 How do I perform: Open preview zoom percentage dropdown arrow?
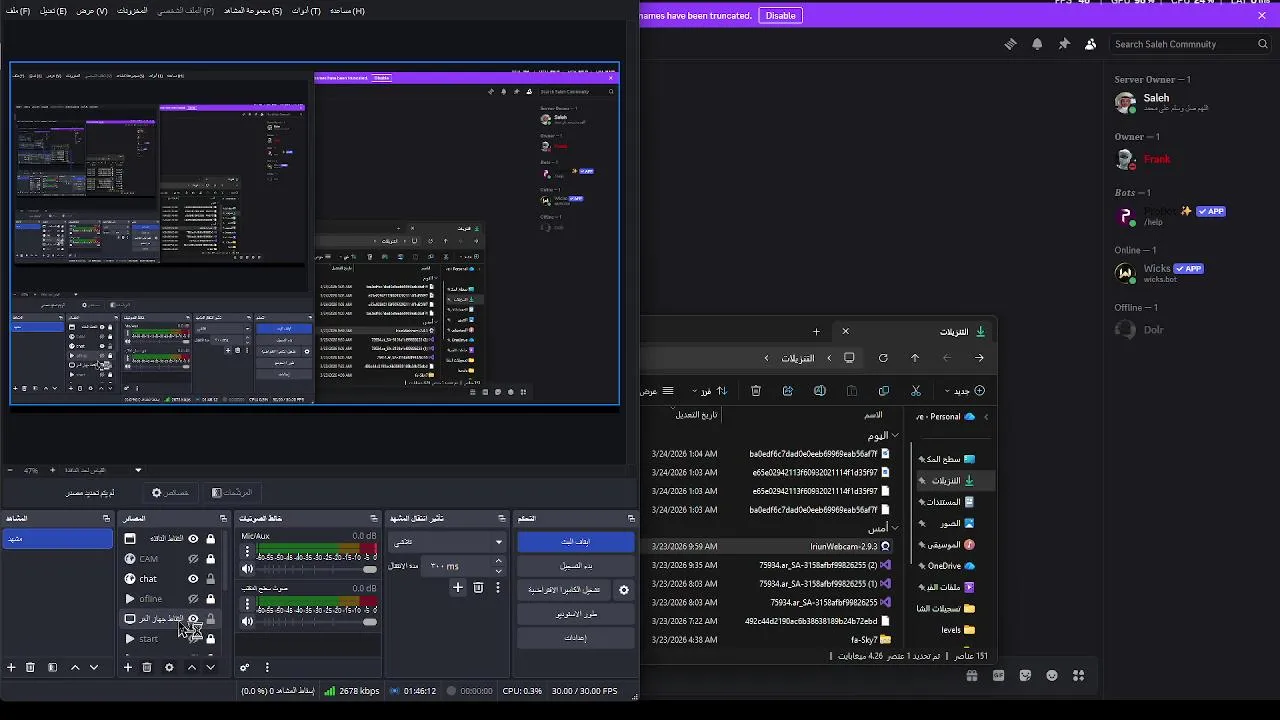(x=138, y=470)
